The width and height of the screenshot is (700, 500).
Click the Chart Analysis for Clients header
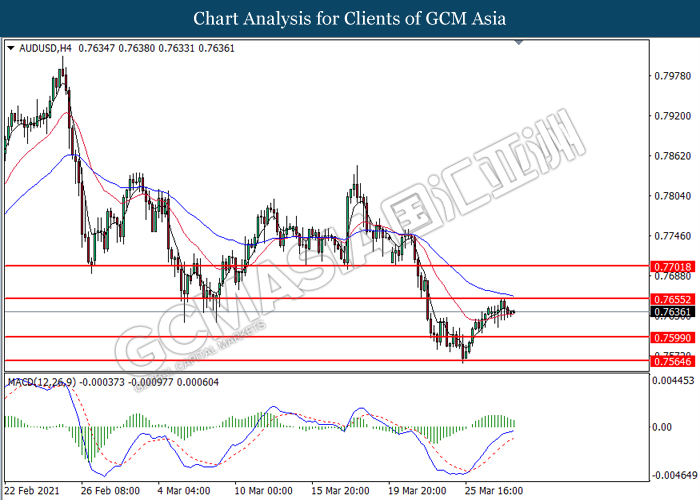350,18
